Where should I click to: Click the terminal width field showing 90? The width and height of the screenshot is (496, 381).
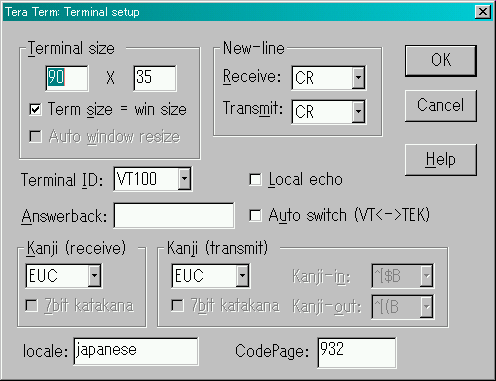click(67, 78)
